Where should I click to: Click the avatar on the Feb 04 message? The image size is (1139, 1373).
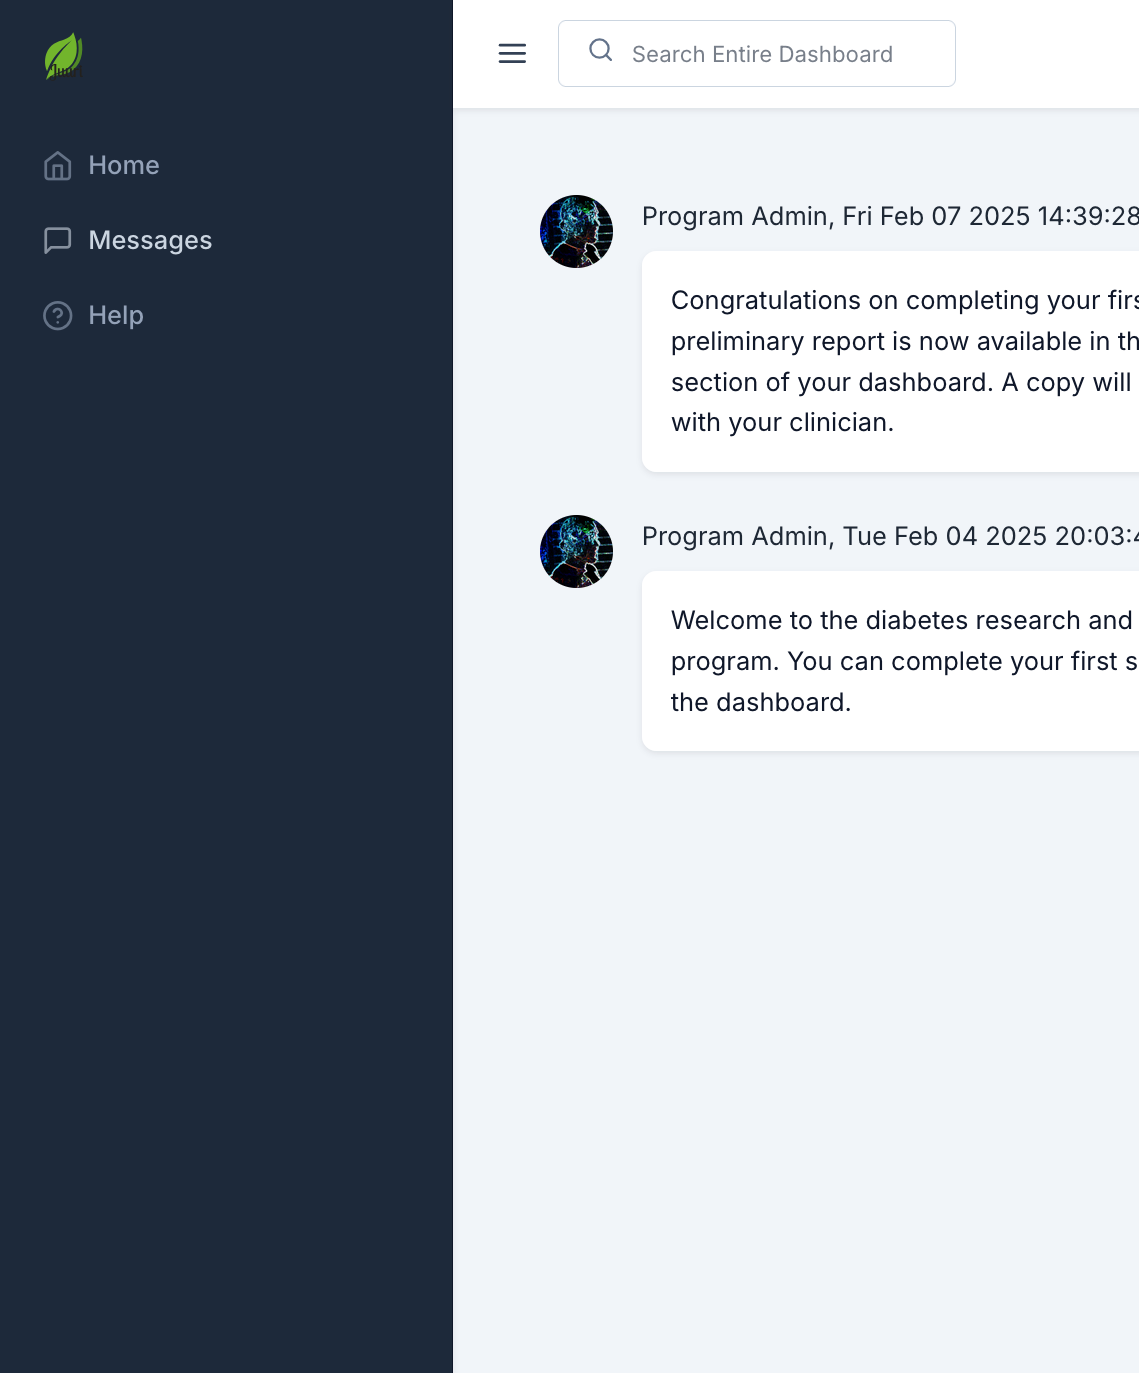click(576, 551)
